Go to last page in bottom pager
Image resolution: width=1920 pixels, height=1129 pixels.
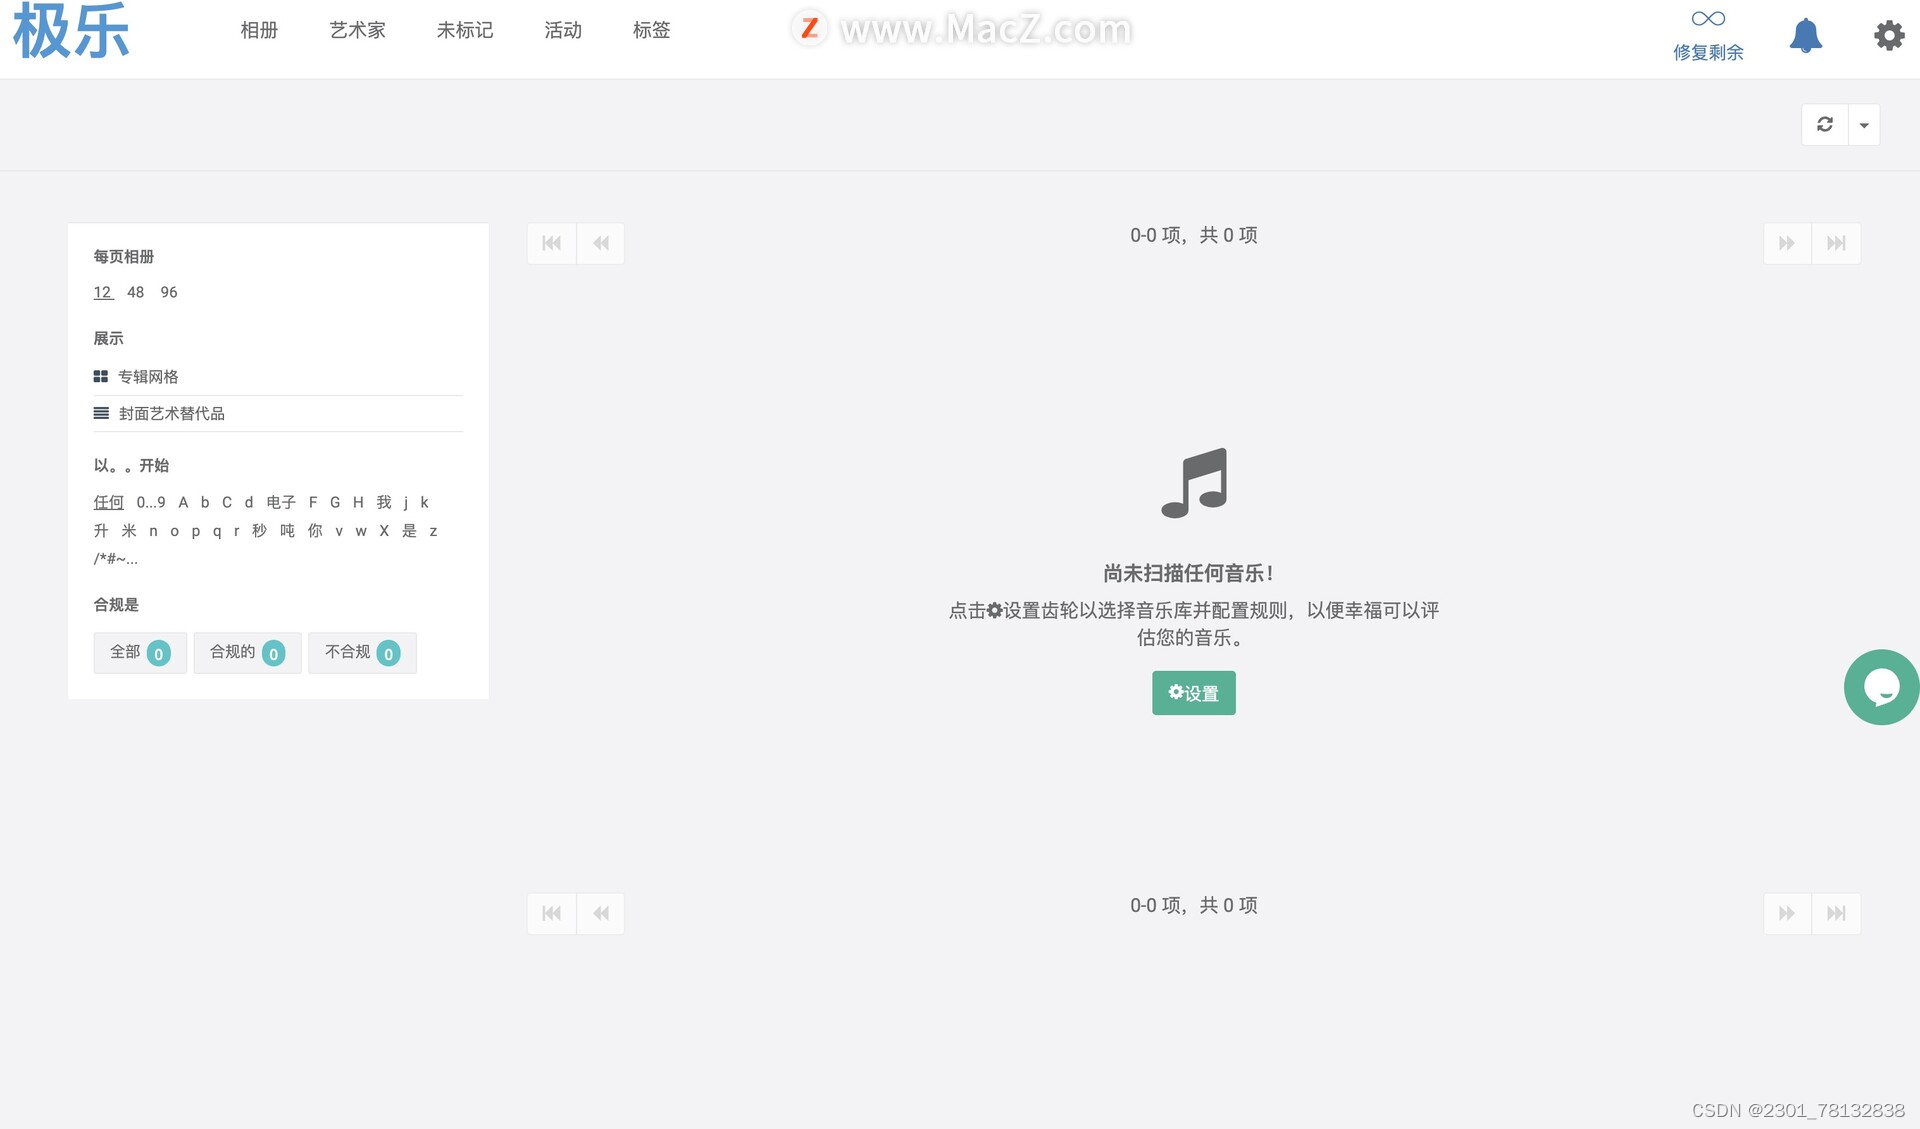1836,913
